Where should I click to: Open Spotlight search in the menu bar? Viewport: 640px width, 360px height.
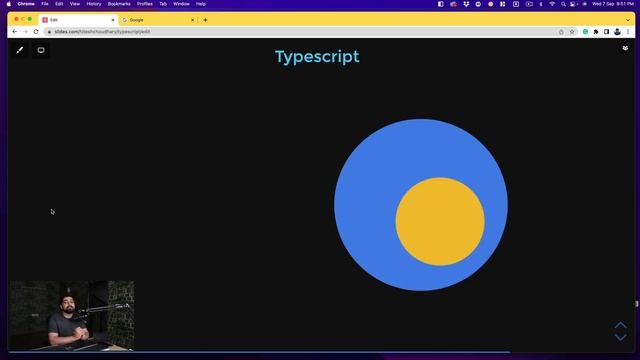pyautogui.click(x=563, y=4)
